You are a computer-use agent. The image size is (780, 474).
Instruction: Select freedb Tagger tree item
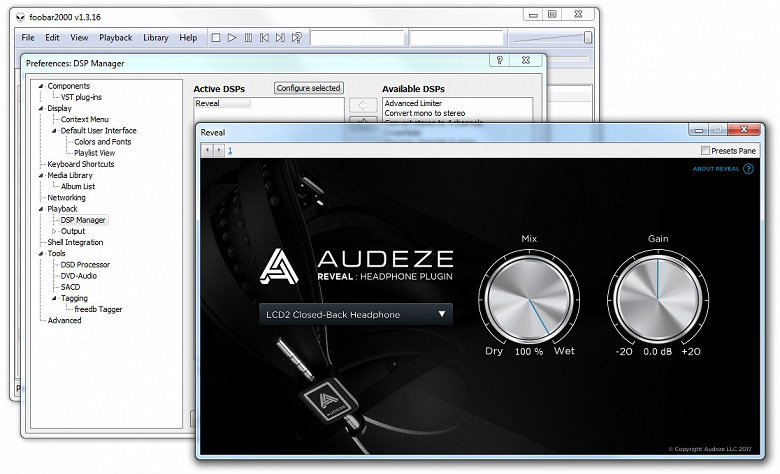[98, 309]
